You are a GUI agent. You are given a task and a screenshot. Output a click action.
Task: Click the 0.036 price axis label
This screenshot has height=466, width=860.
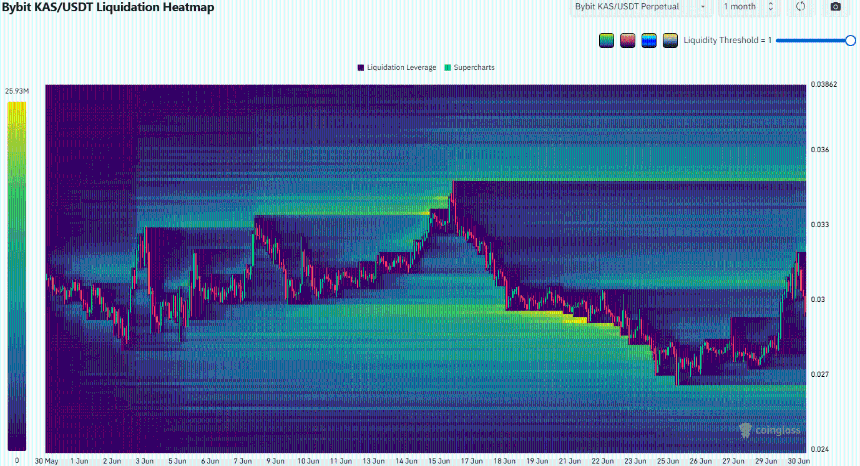pyautogui.click(x=820, y=150)
